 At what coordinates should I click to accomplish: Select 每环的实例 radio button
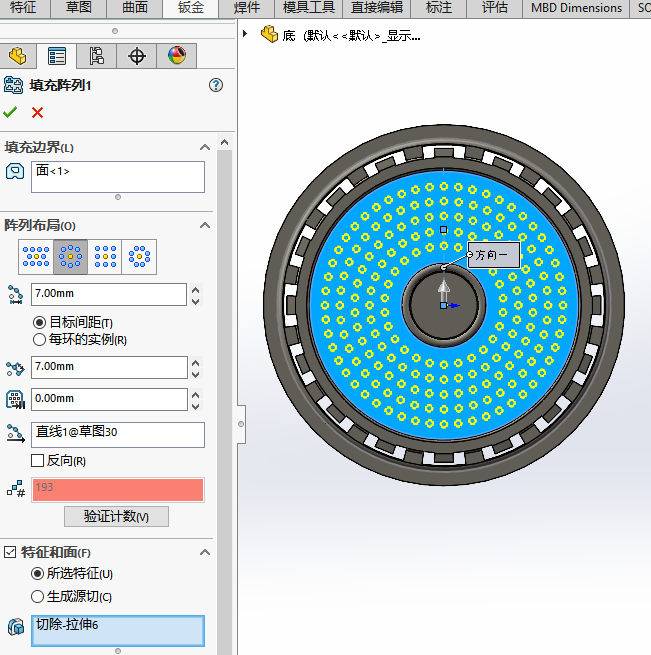coord(39,340)
